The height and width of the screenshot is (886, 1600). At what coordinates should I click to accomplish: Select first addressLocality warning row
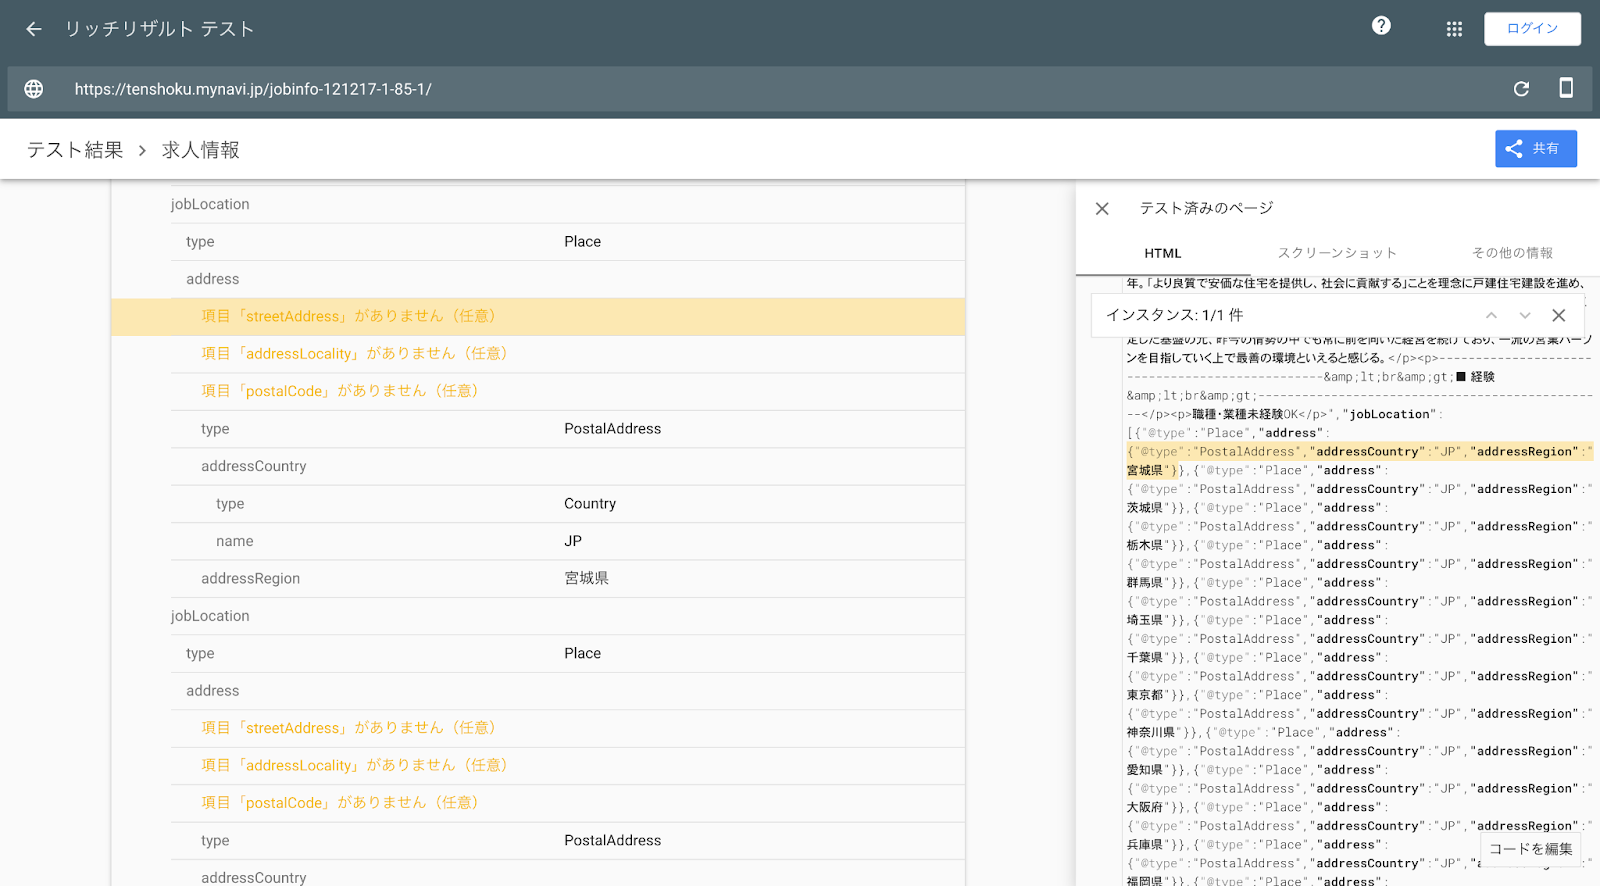568,354
